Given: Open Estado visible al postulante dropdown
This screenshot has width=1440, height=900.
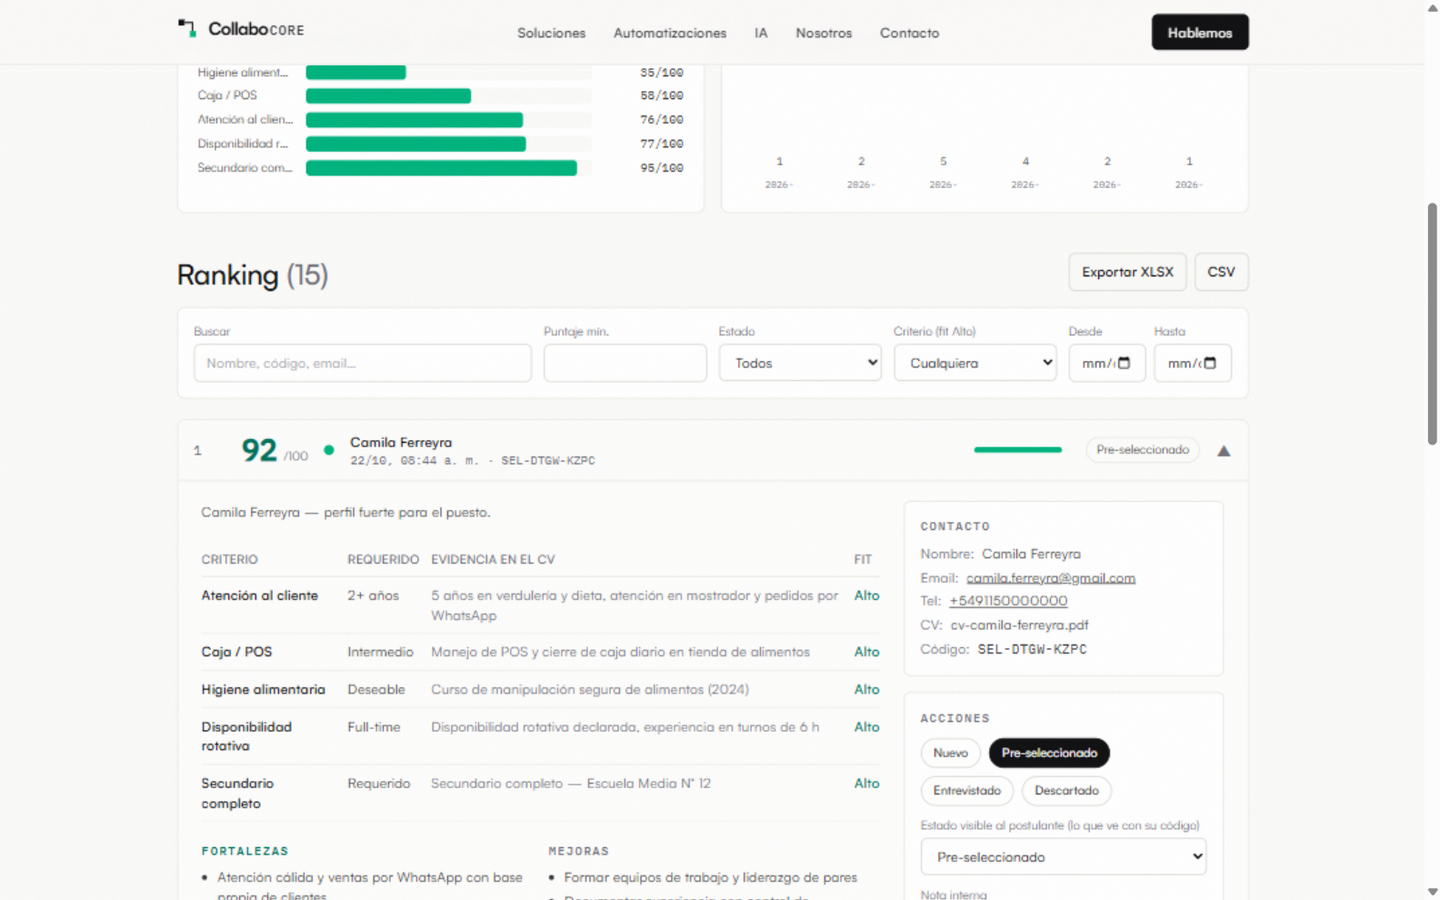Looking at the screenshot, I should 1063,857.
